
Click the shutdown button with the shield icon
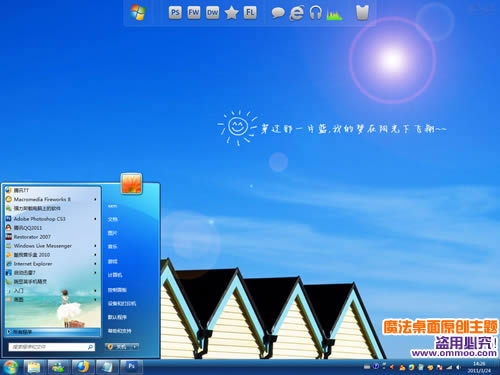118,347
